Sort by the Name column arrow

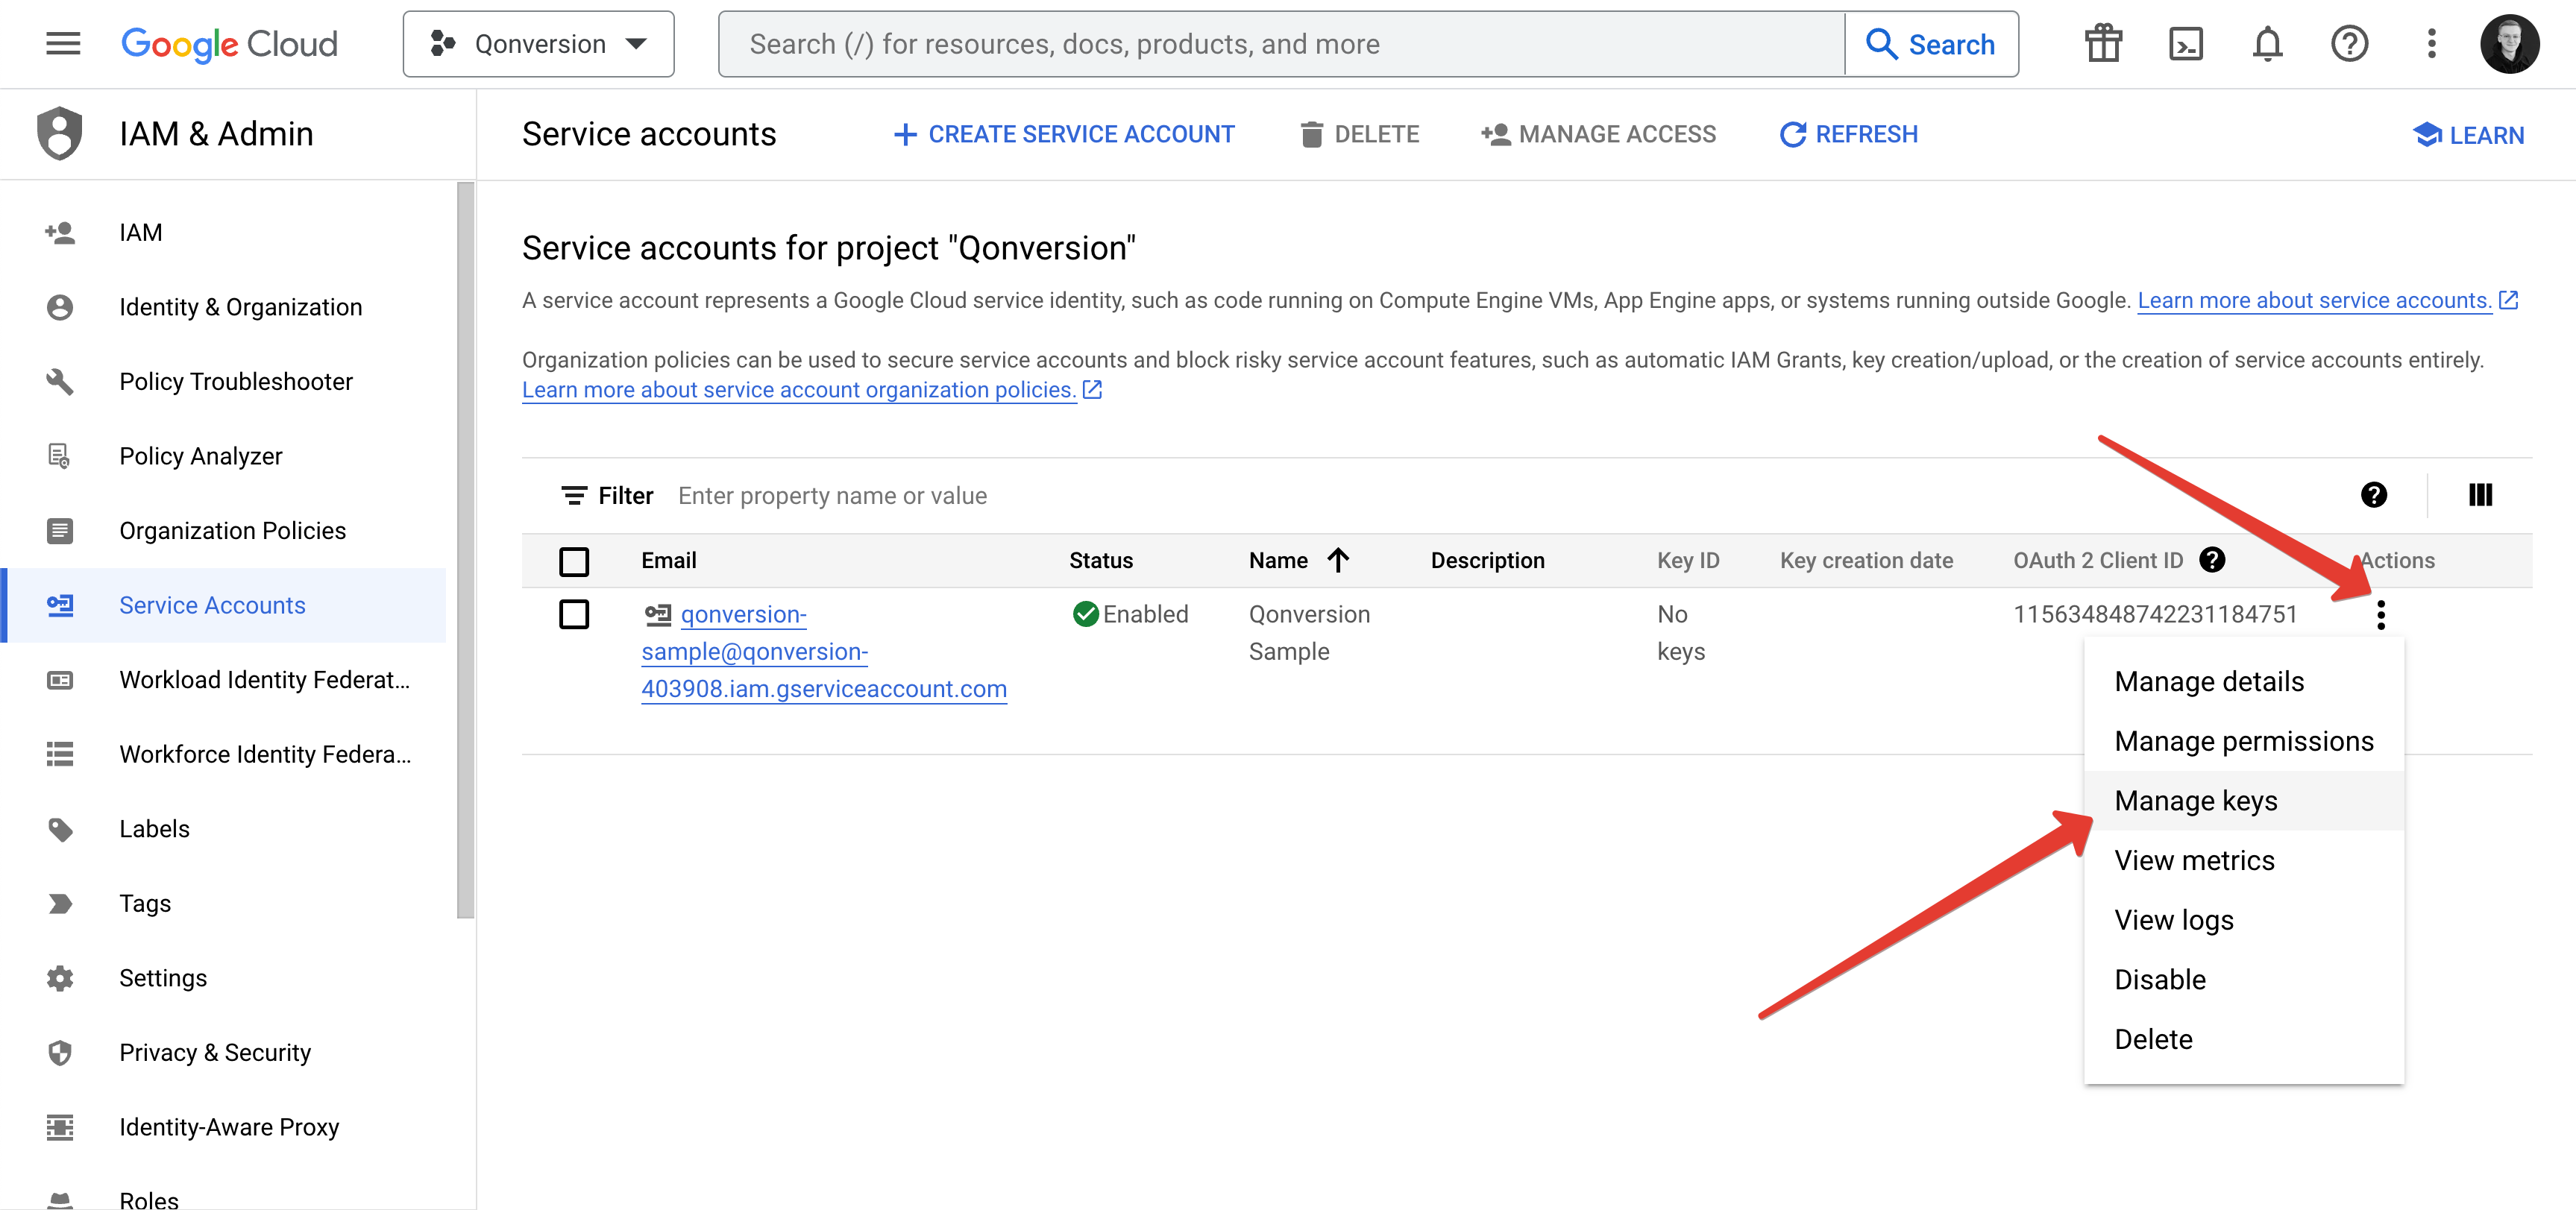click(1338, 560)
